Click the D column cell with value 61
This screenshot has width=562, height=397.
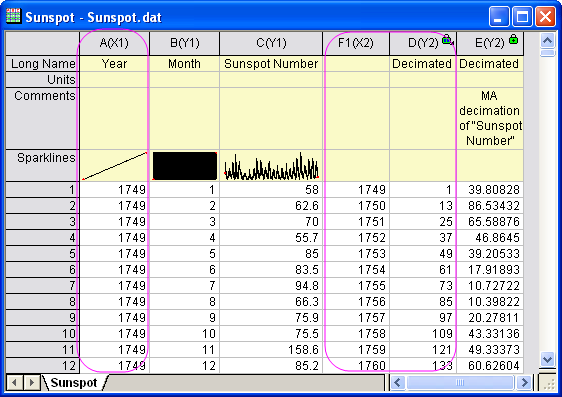pos(423,269)
